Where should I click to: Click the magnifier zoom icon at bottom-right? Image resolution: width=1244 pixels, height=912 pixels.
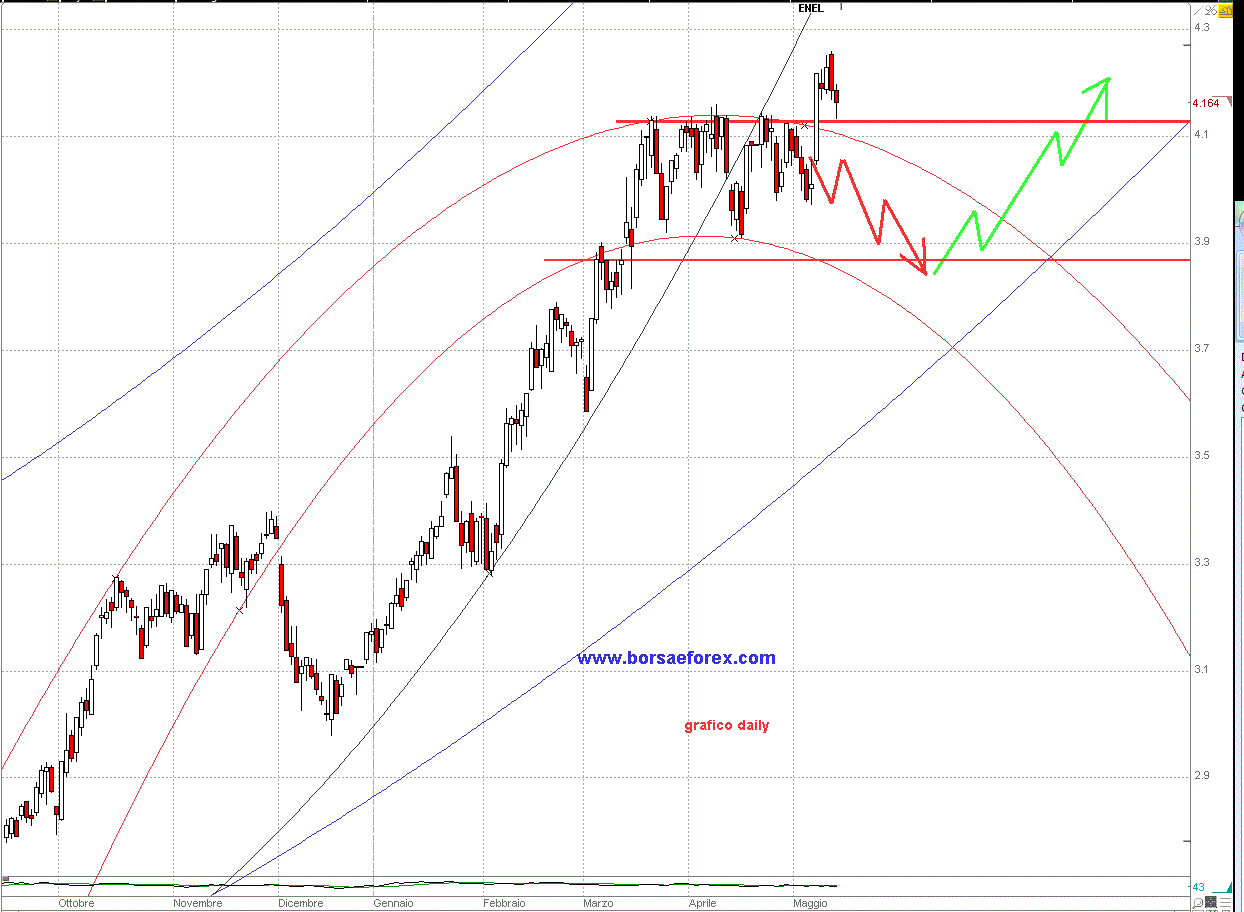coord(1197,903)
